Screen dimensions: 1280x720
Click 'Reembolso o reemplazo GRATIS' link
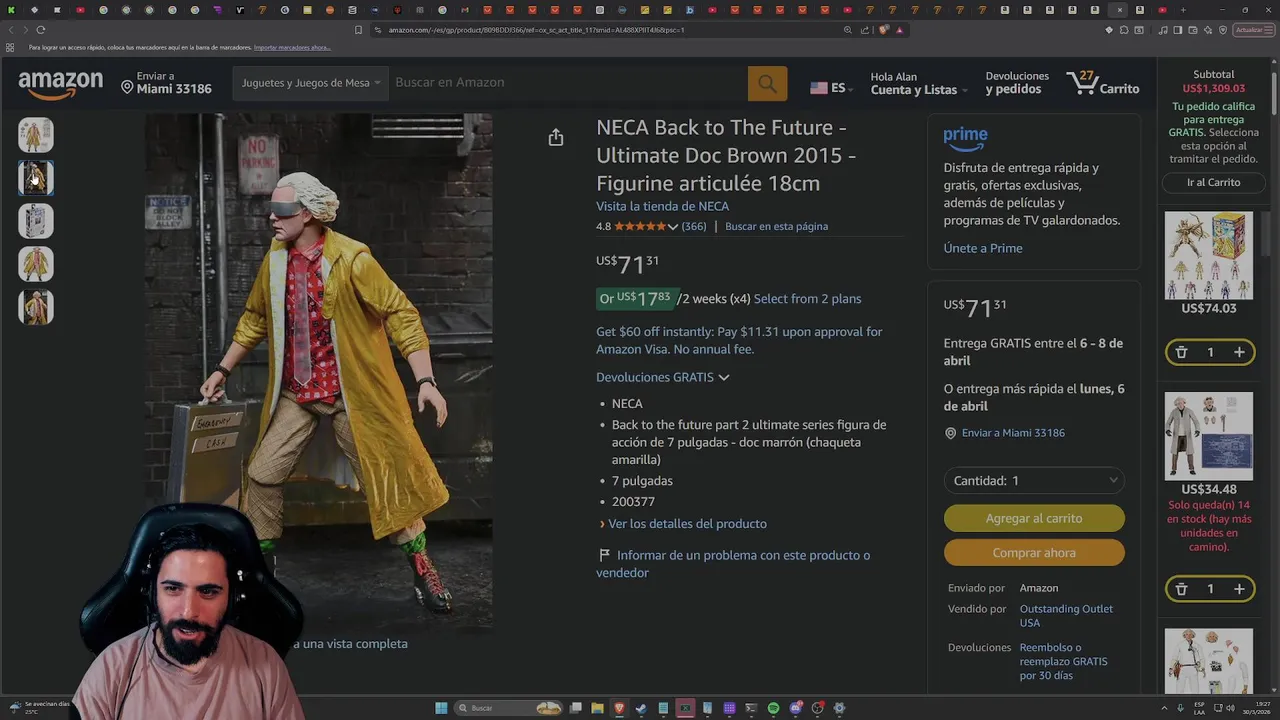[x=1063, y=661]
